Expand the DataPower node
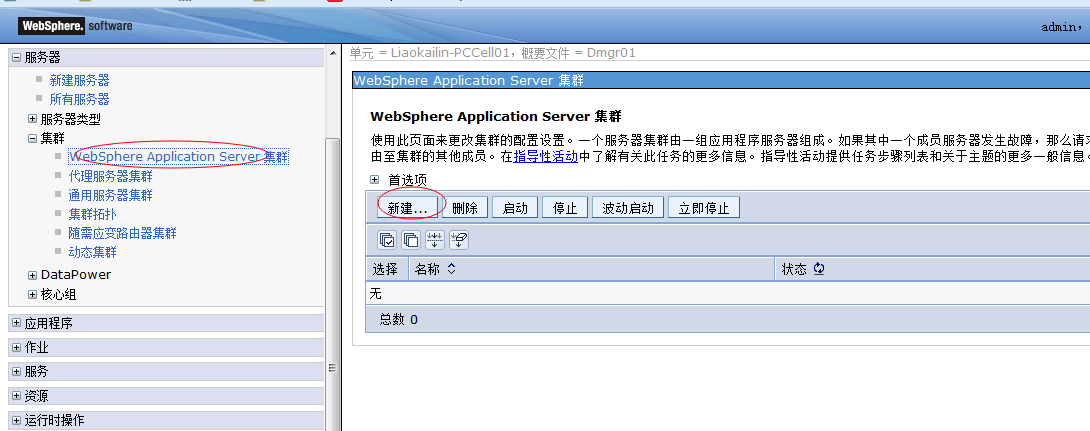Viewport: 1090px width, 431px height. [32, 275]
